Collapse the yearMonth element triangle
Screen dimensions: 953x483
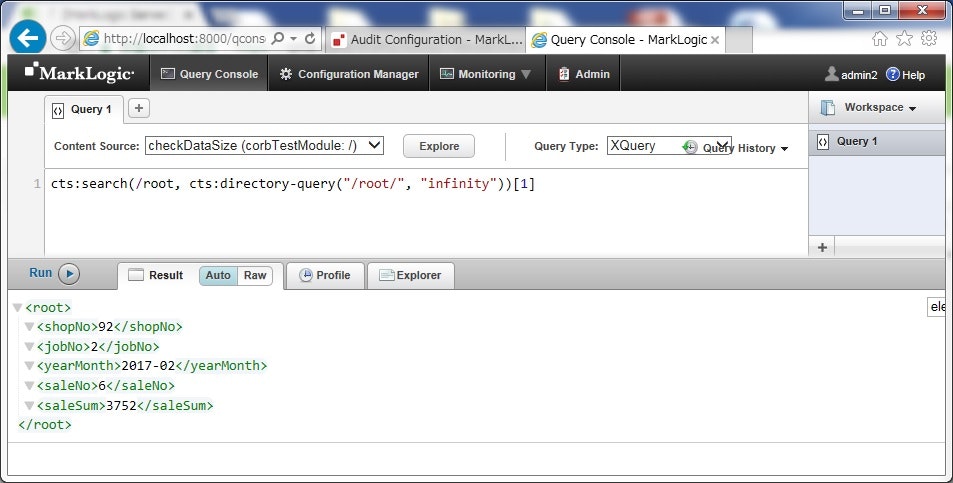[x=29, y=366]
